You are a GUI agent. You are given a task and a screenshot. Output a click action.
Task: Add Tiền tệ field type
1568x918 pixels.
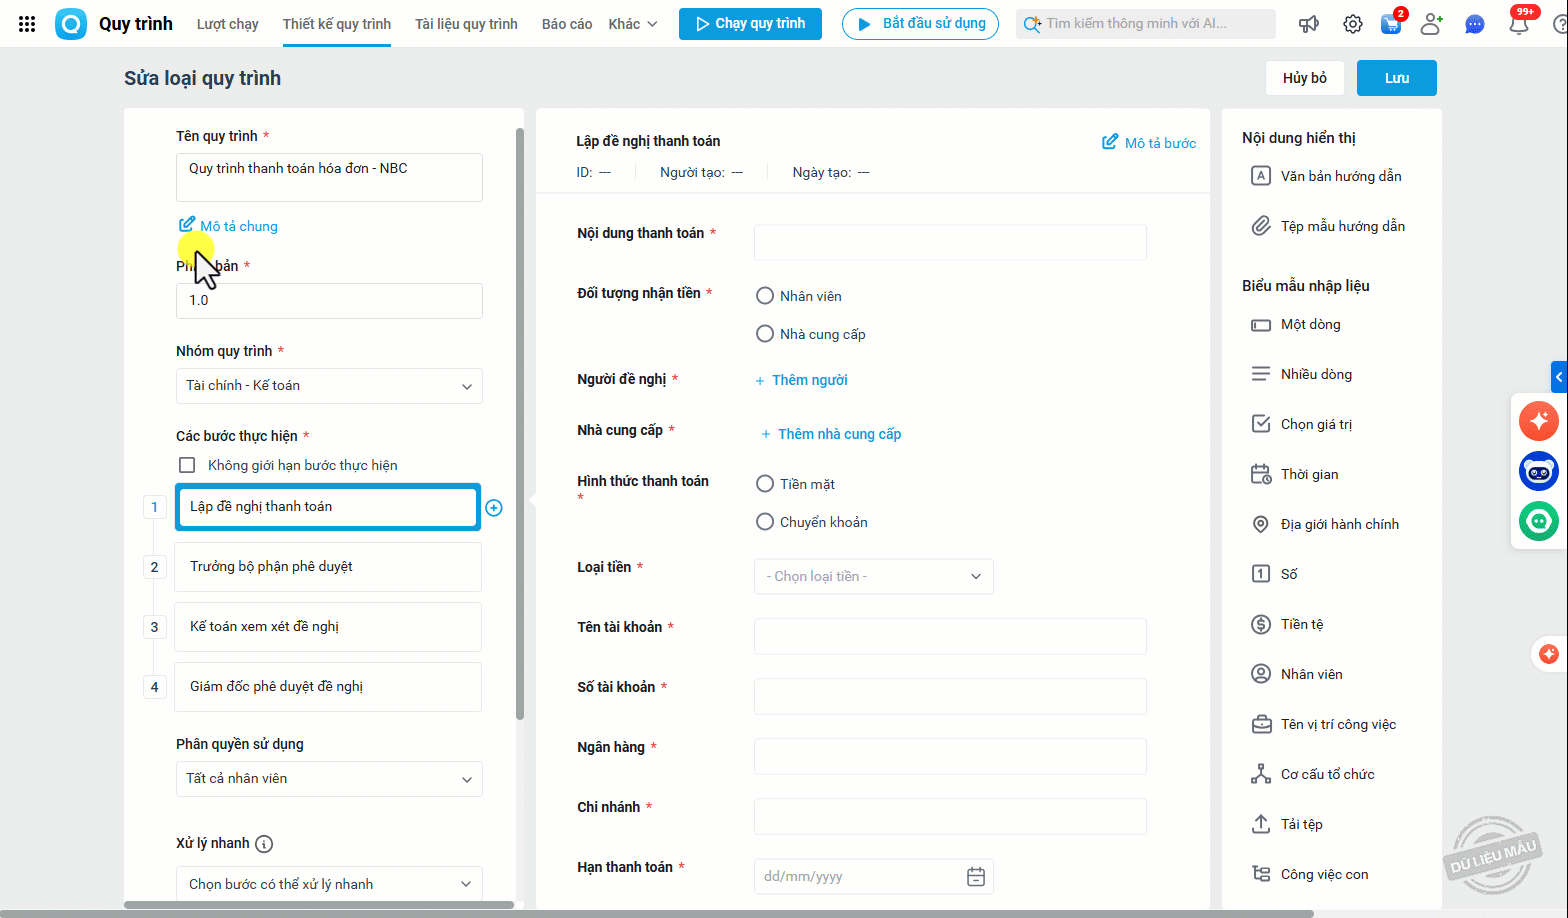tap(1288, 624)
